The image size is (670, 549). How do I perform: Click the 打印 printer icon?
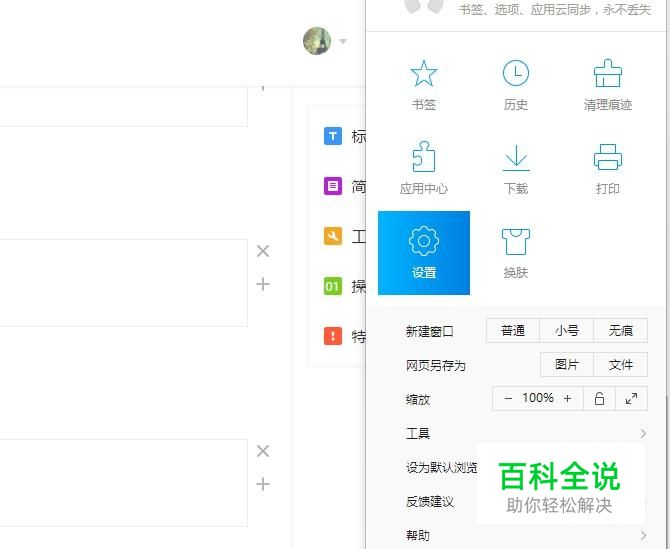tap(608, 157)
